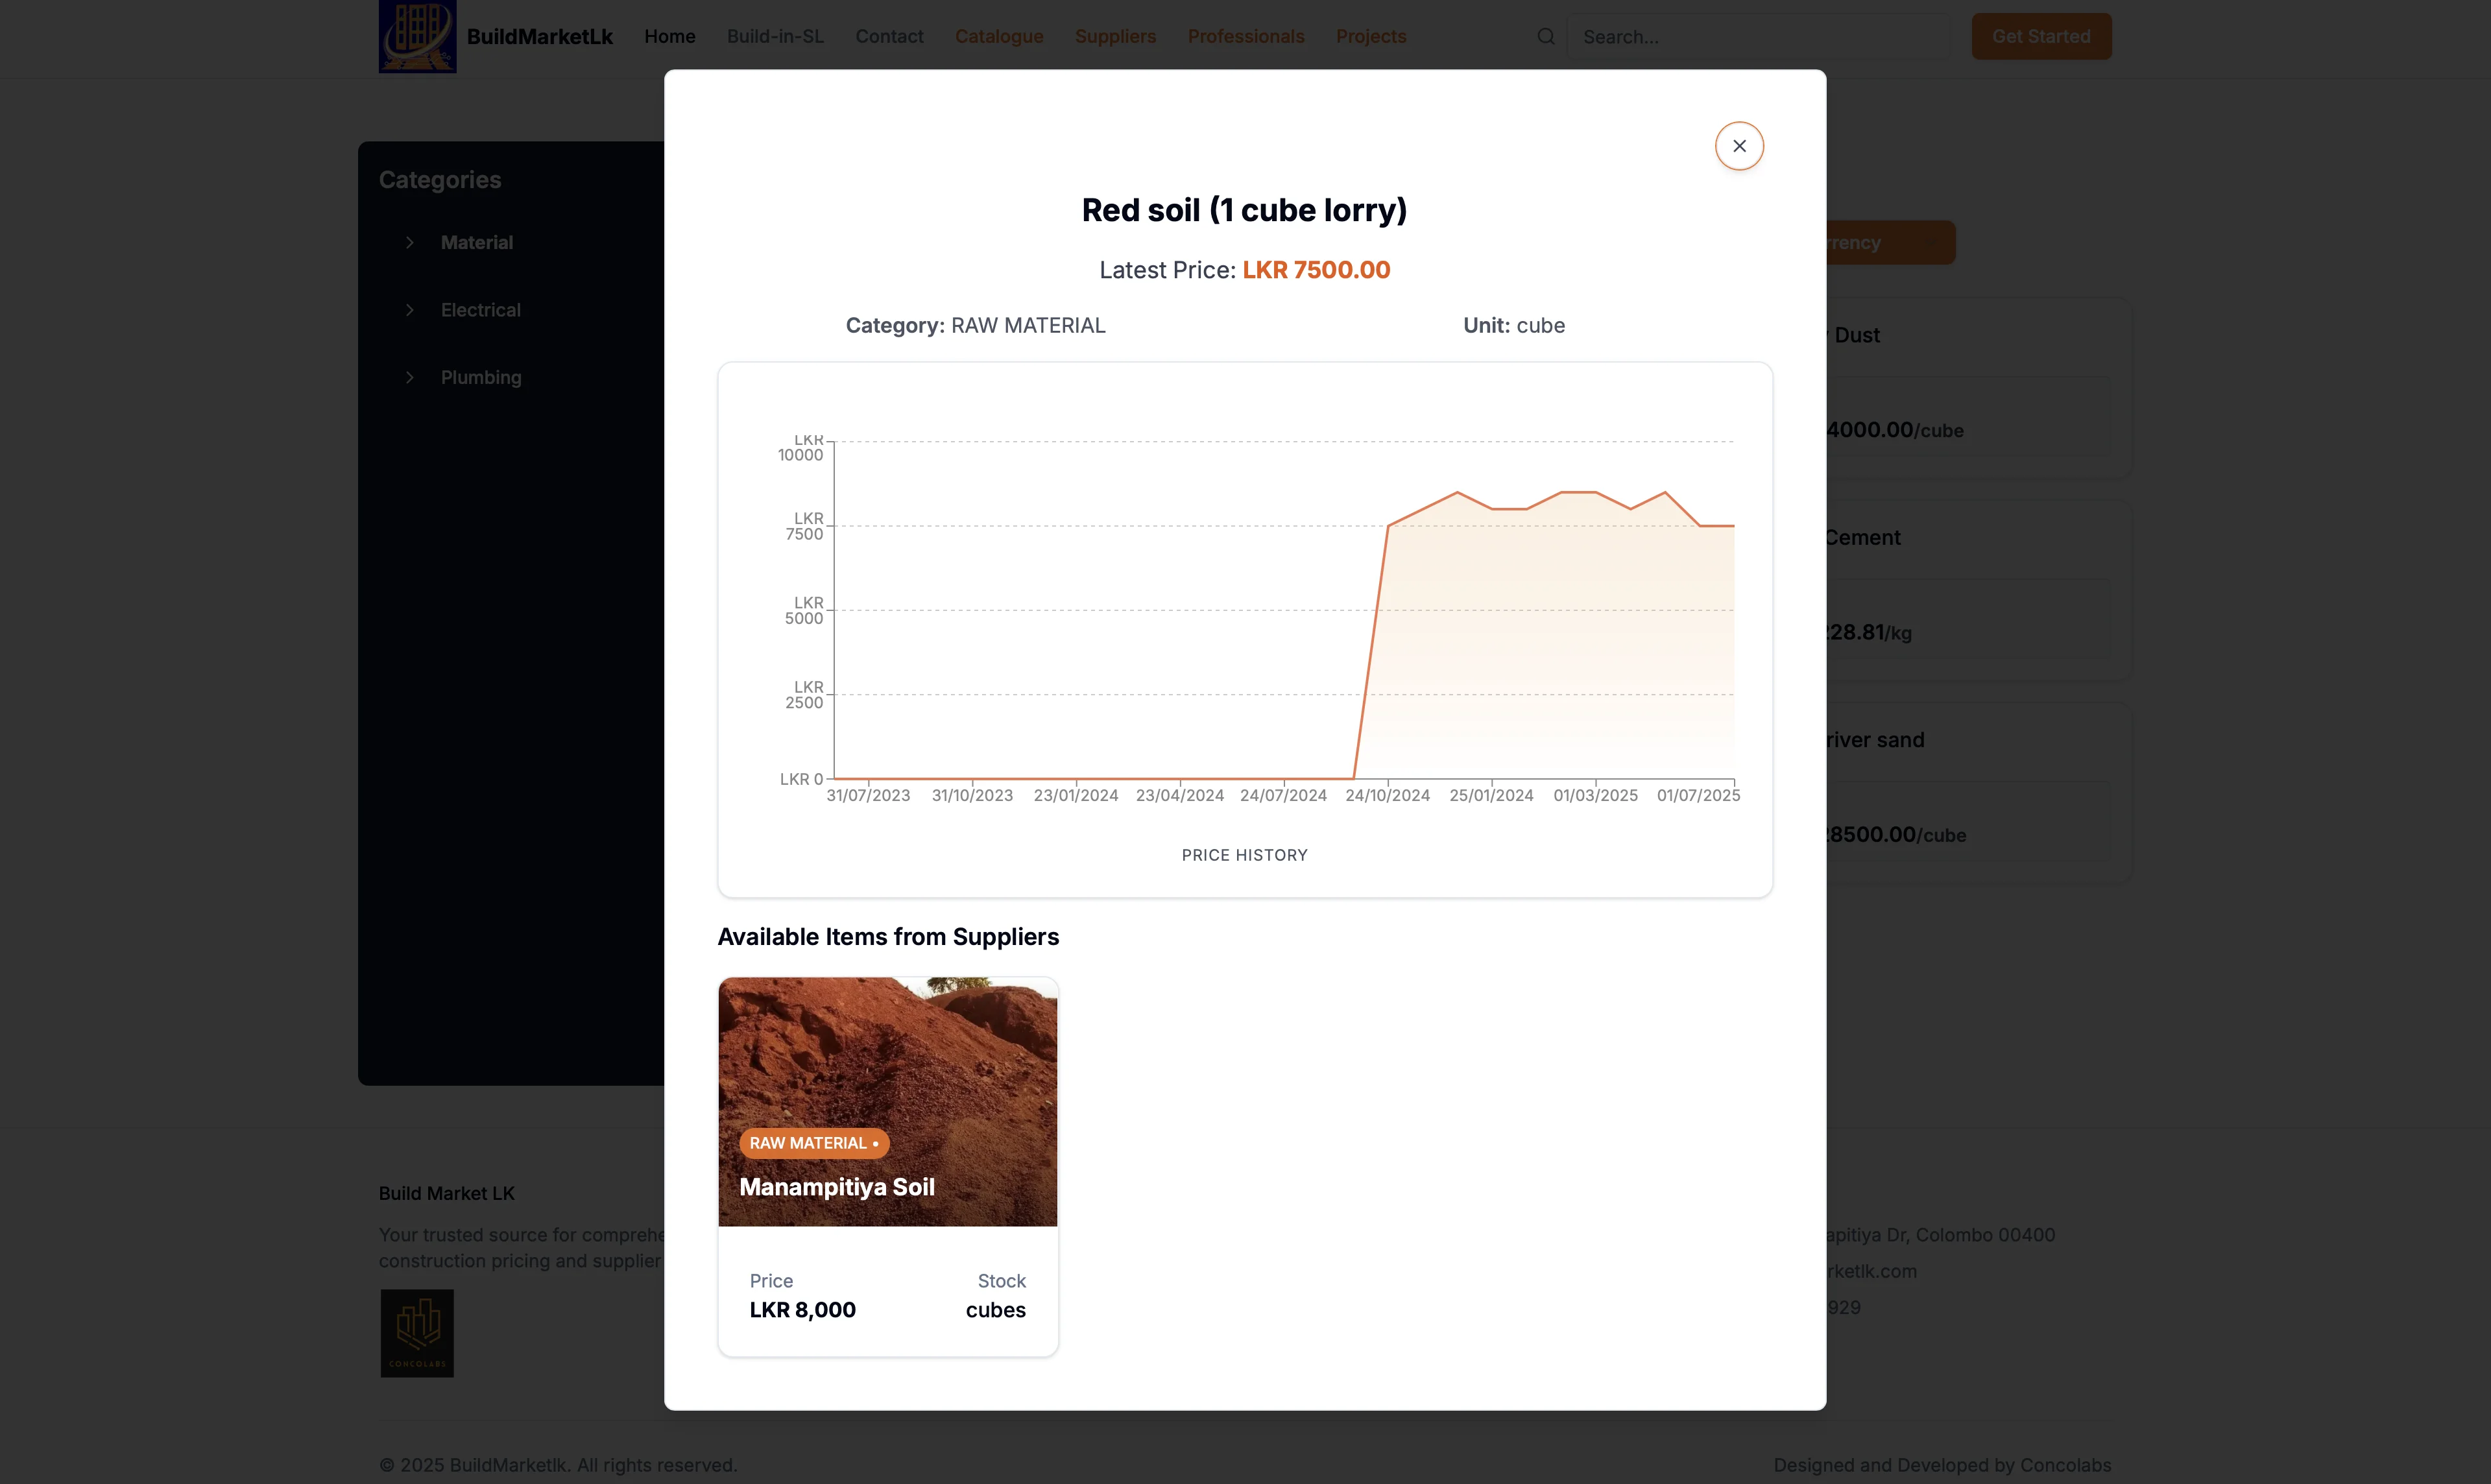Click the BuildMarketLk logo
Image resolution: width=2491 pixels, height=1484 pixels.
(x=418, y=37)
